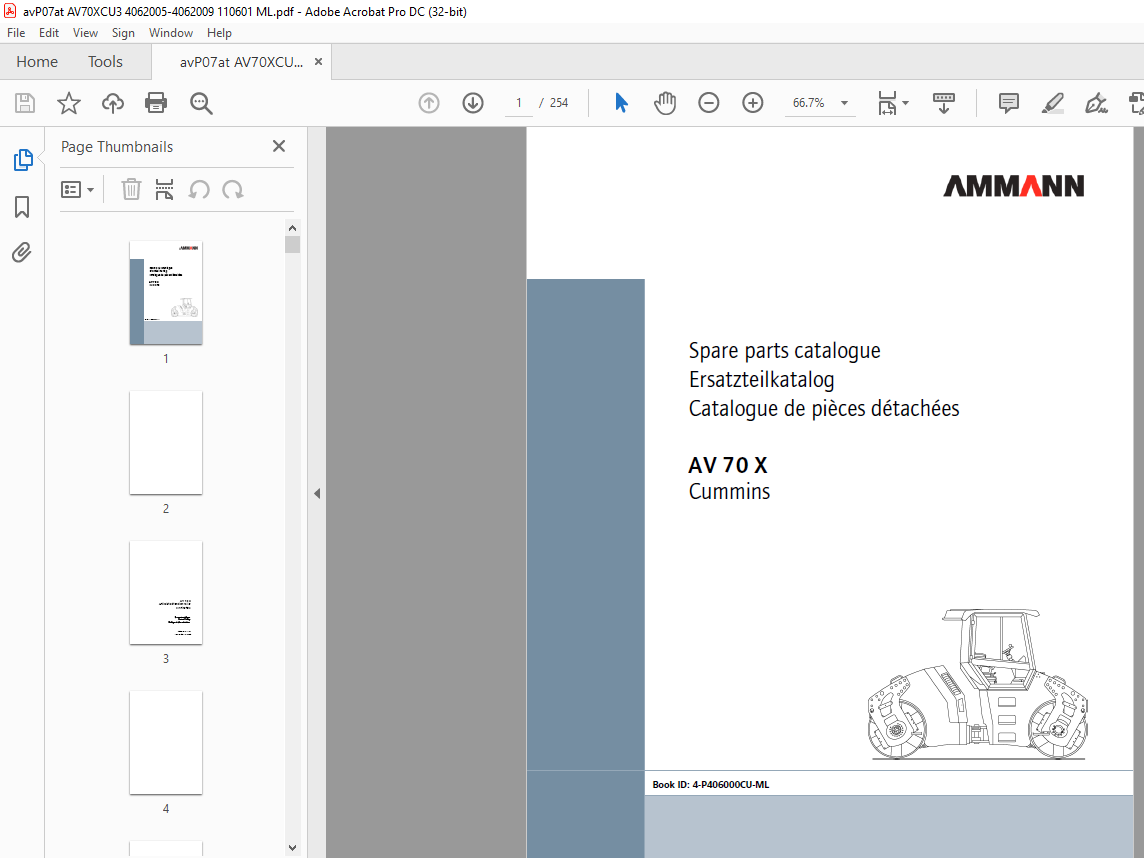Select the highlight text tool

[x=1052, y=103]
